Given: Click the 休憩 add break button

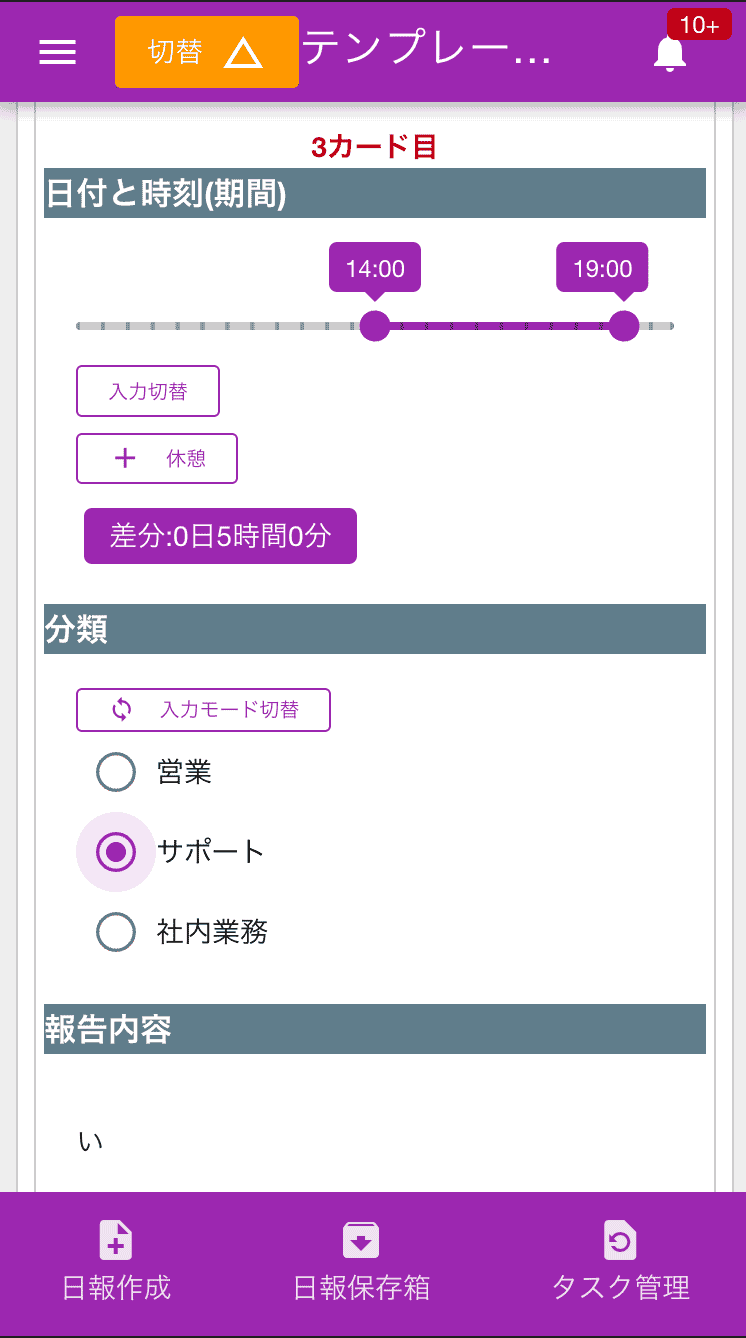Looking at the screenshot, I should pyautogui.click(x=157, y=458).
